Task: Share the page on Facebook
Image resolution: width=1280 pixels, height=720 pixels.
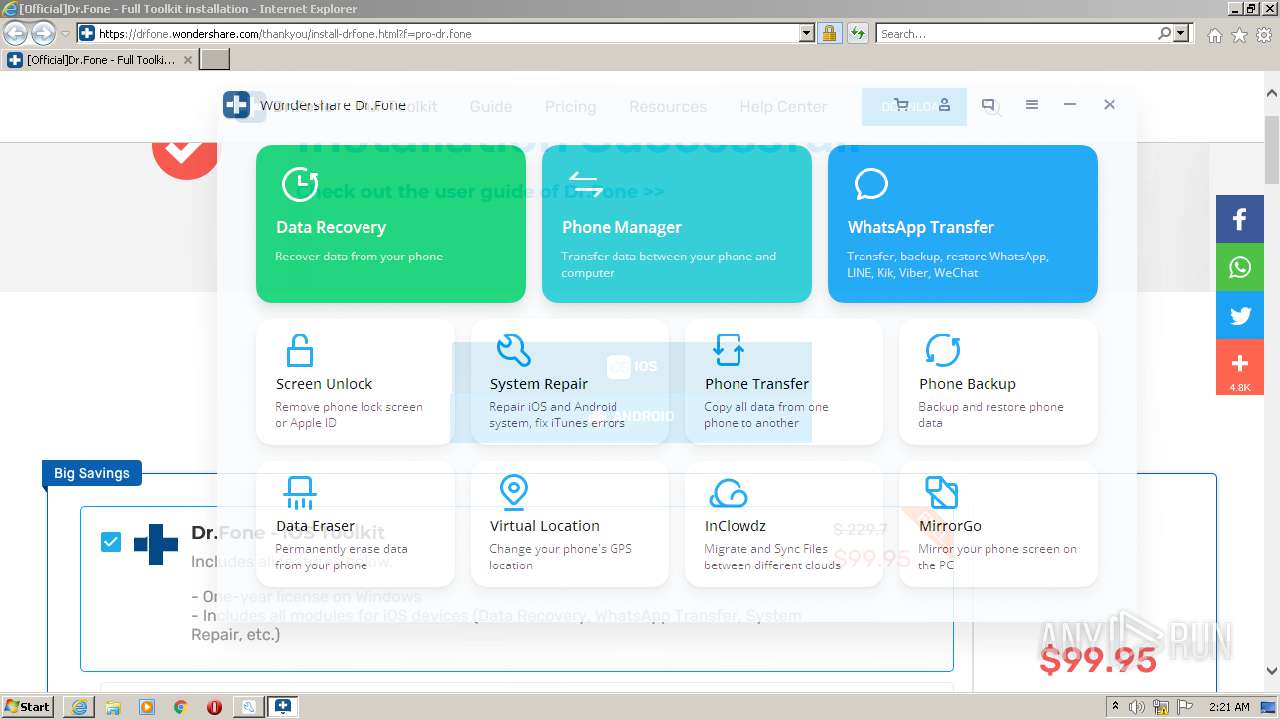Action: point(1240,219)
